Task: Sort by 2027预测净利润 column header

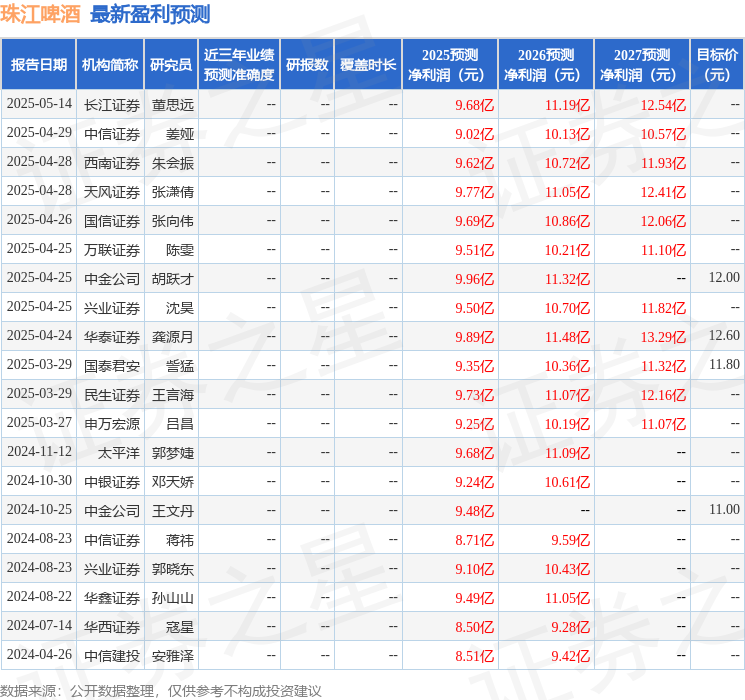Action: [642, 65]
